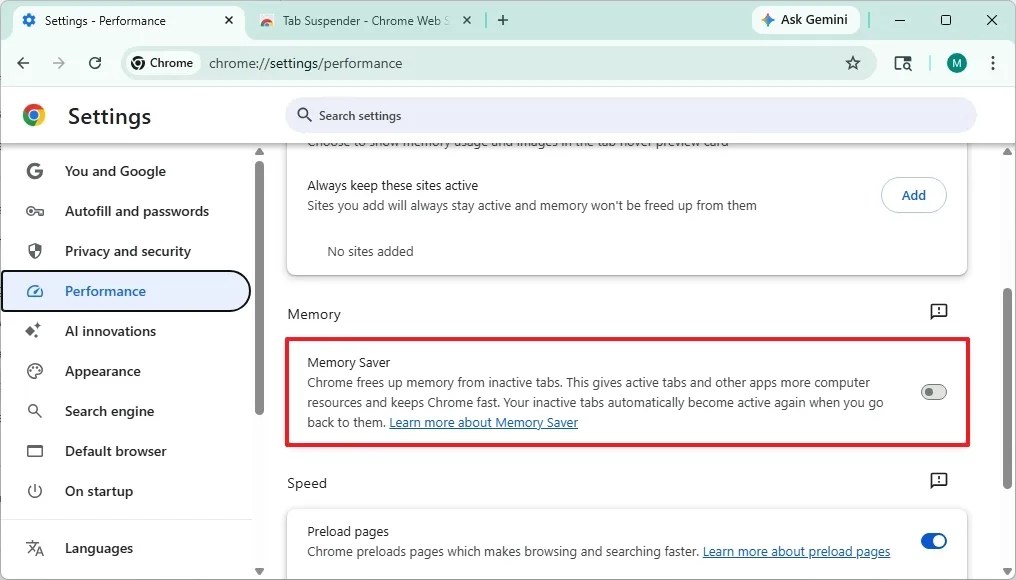Click the translate icon for Languages
Image resolution: width=1016 pixels, height=580 pixels.
click(34, 548)
